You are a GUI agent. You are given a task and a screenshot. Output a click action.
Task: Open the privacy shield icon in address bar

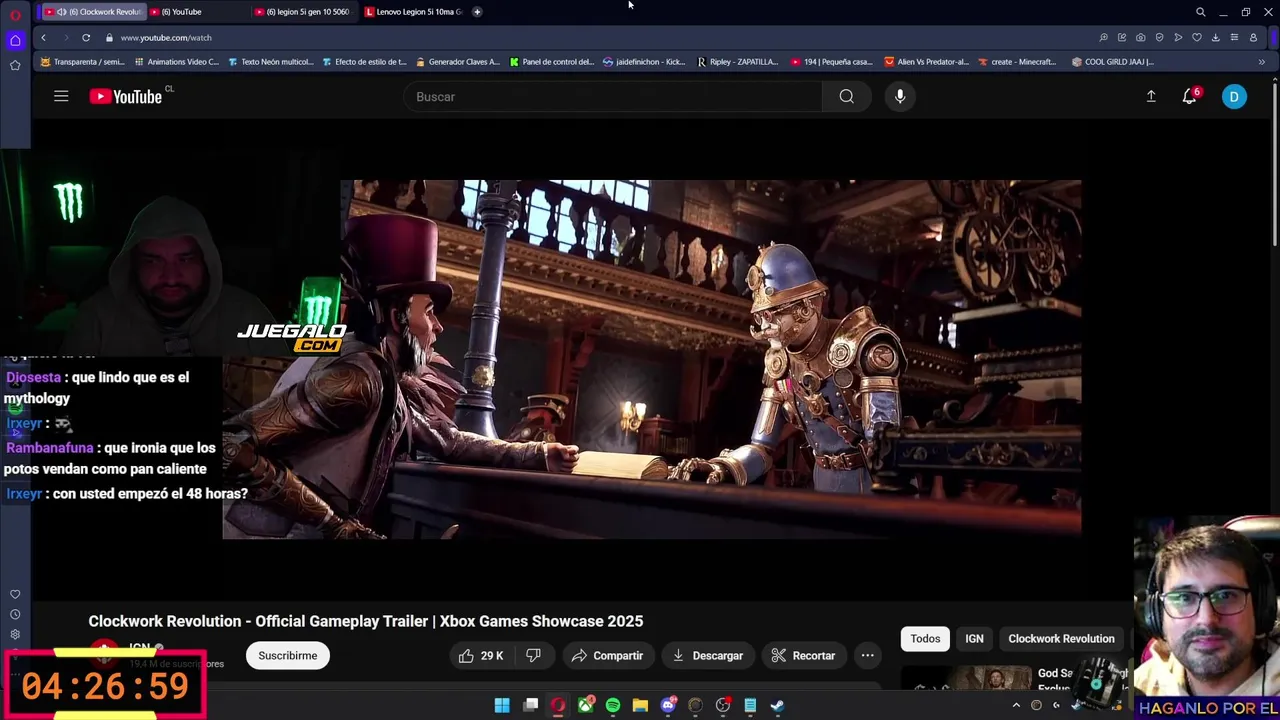coord(1159,37)
